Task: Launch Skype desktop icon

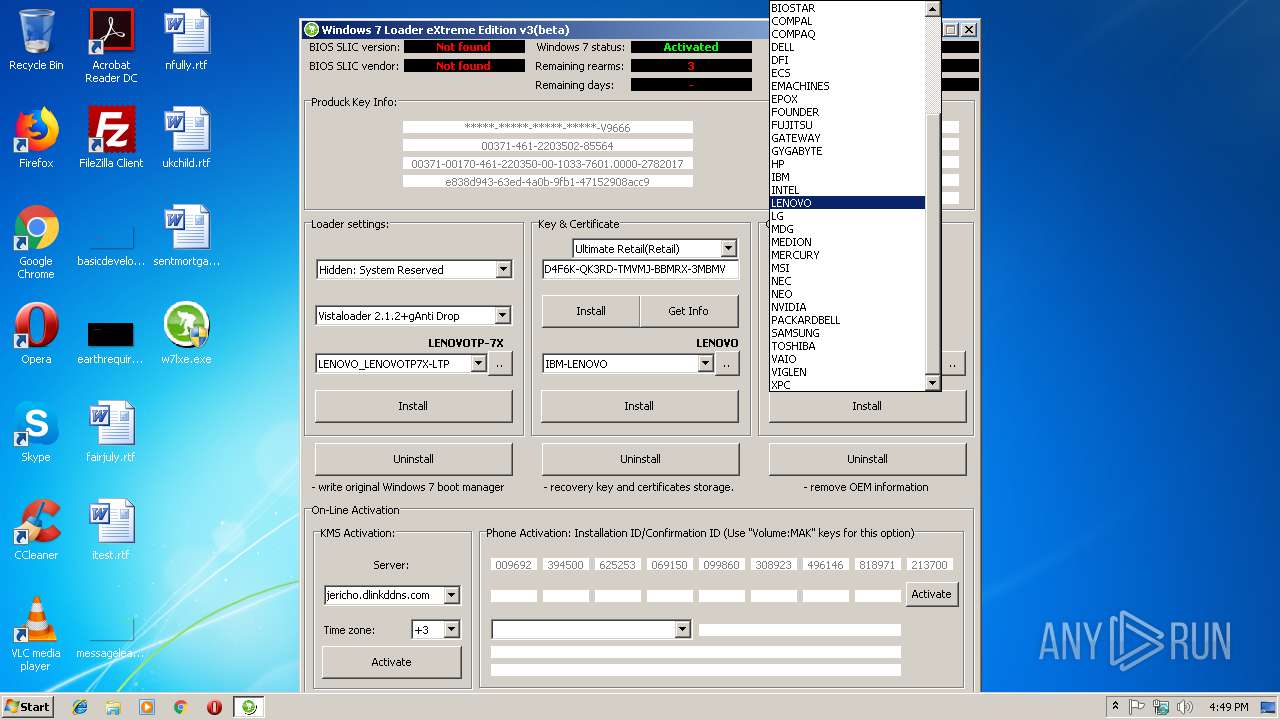Action: pyautogui.click(x=36, y=433)
